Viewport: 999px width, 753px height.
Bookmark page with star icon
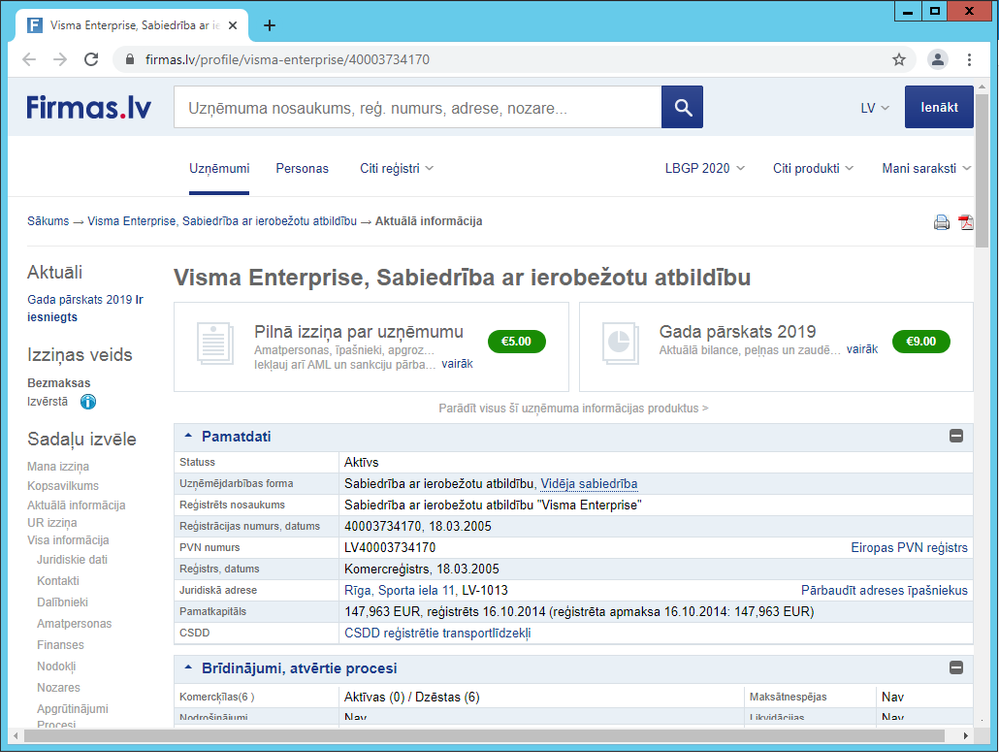pyautogui.click(x=898, y=60)
